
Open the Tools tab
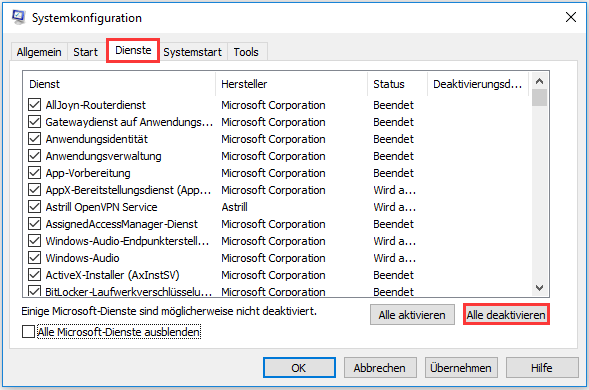coord(246,52)
